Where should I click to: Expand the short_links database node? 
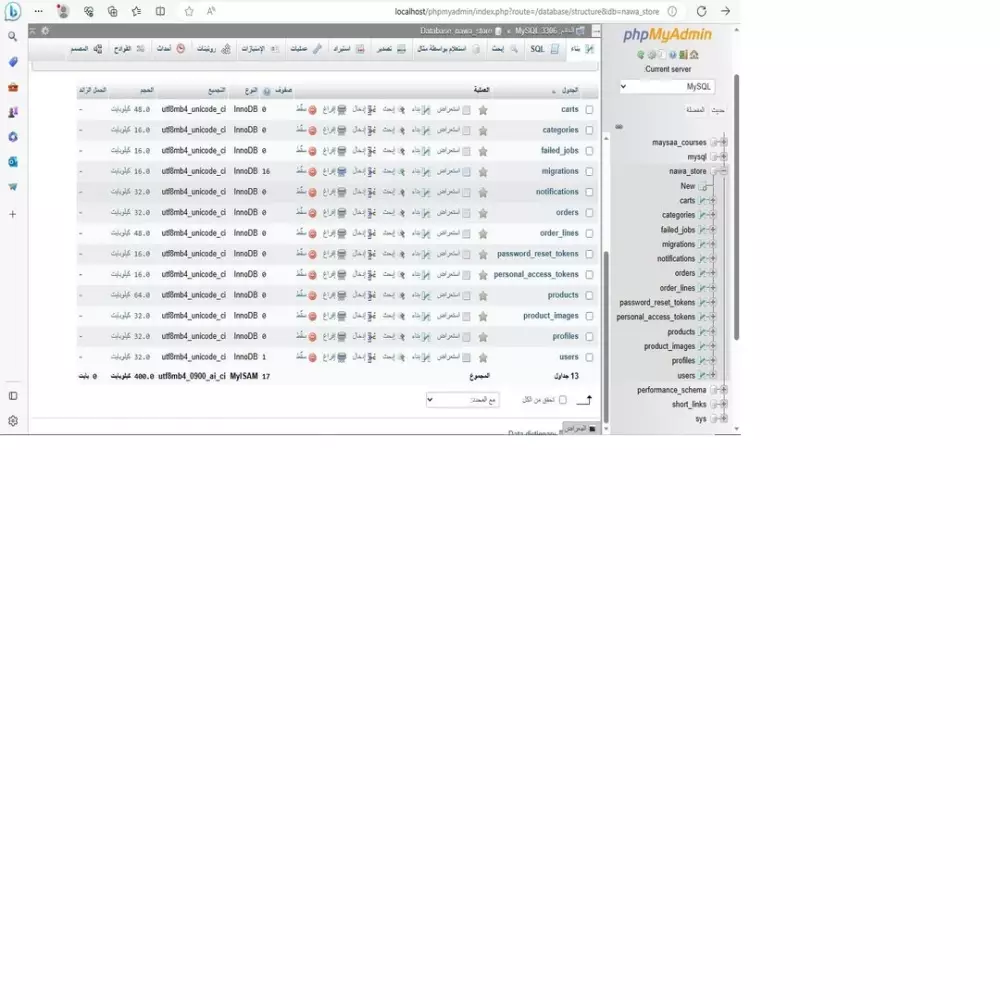coord(723,404)
